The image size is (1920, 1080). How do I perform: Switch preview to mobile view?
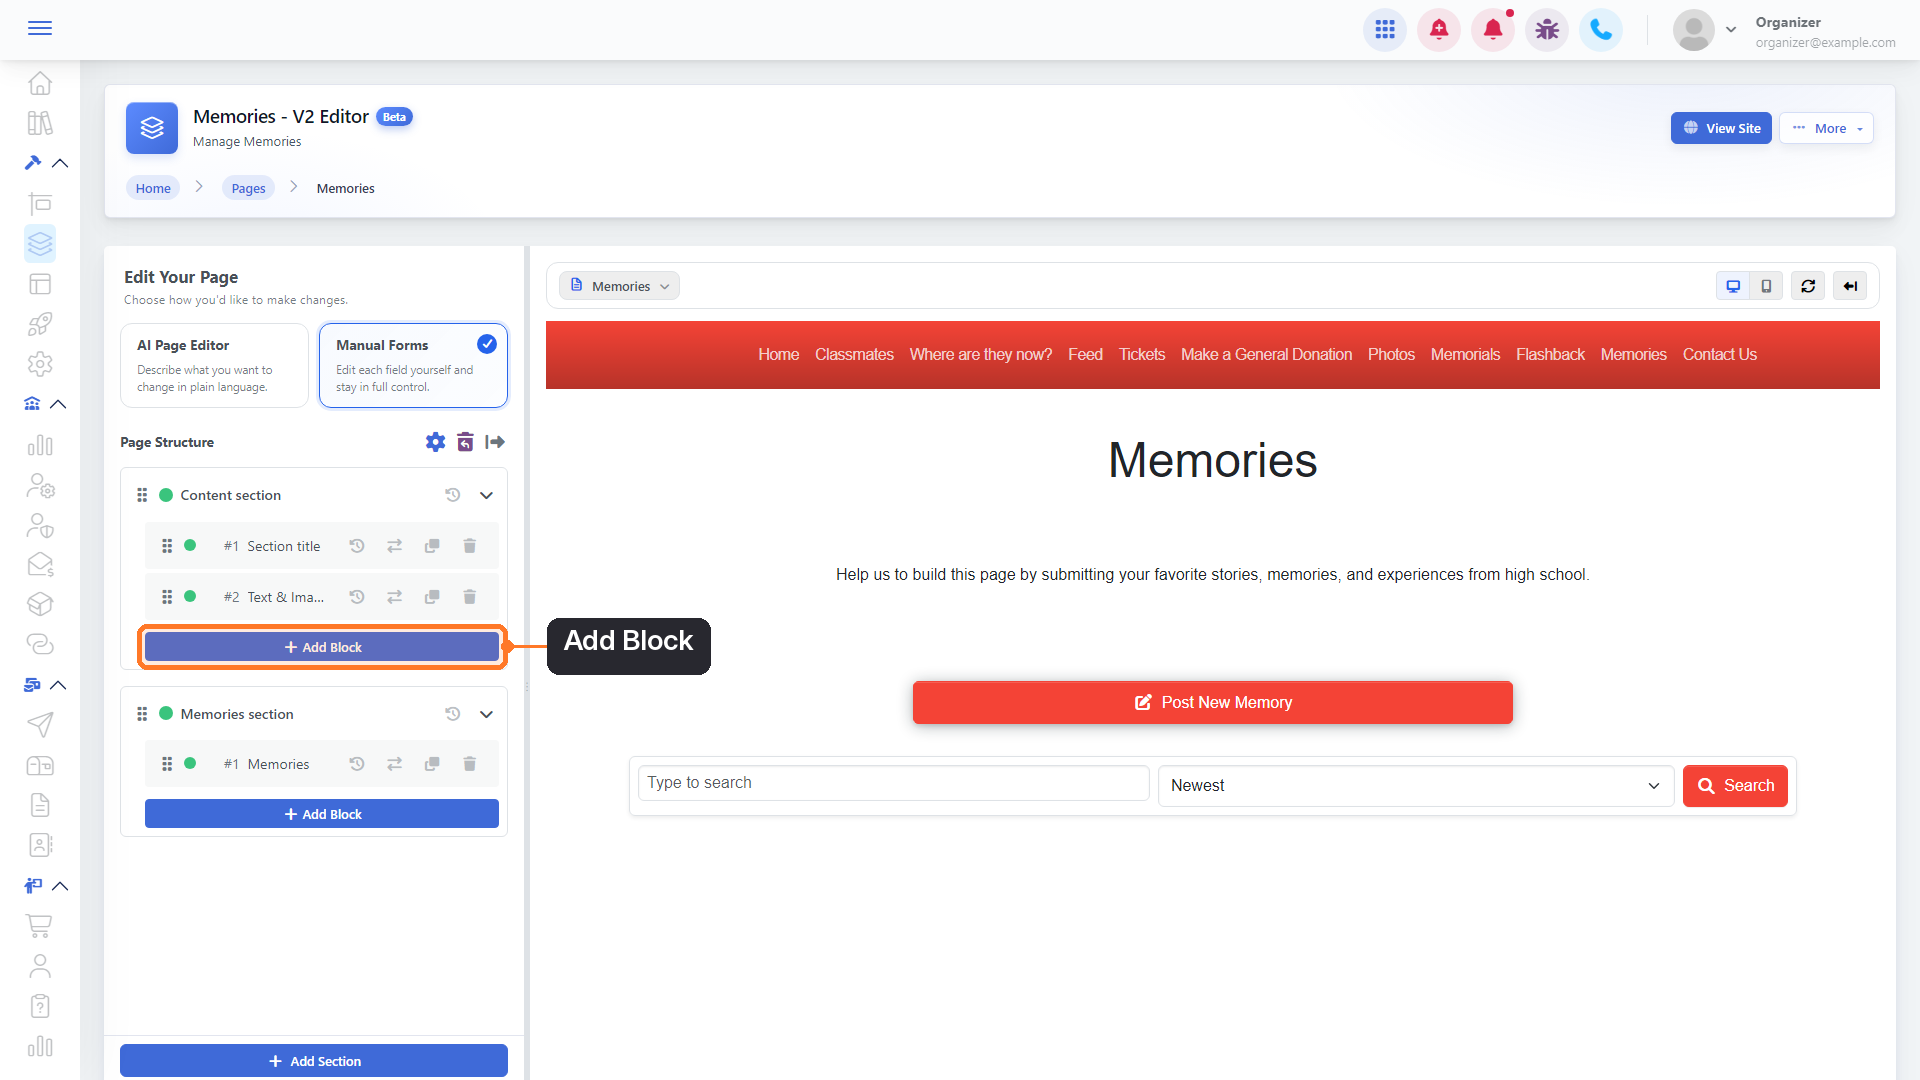coord(1767,286)
